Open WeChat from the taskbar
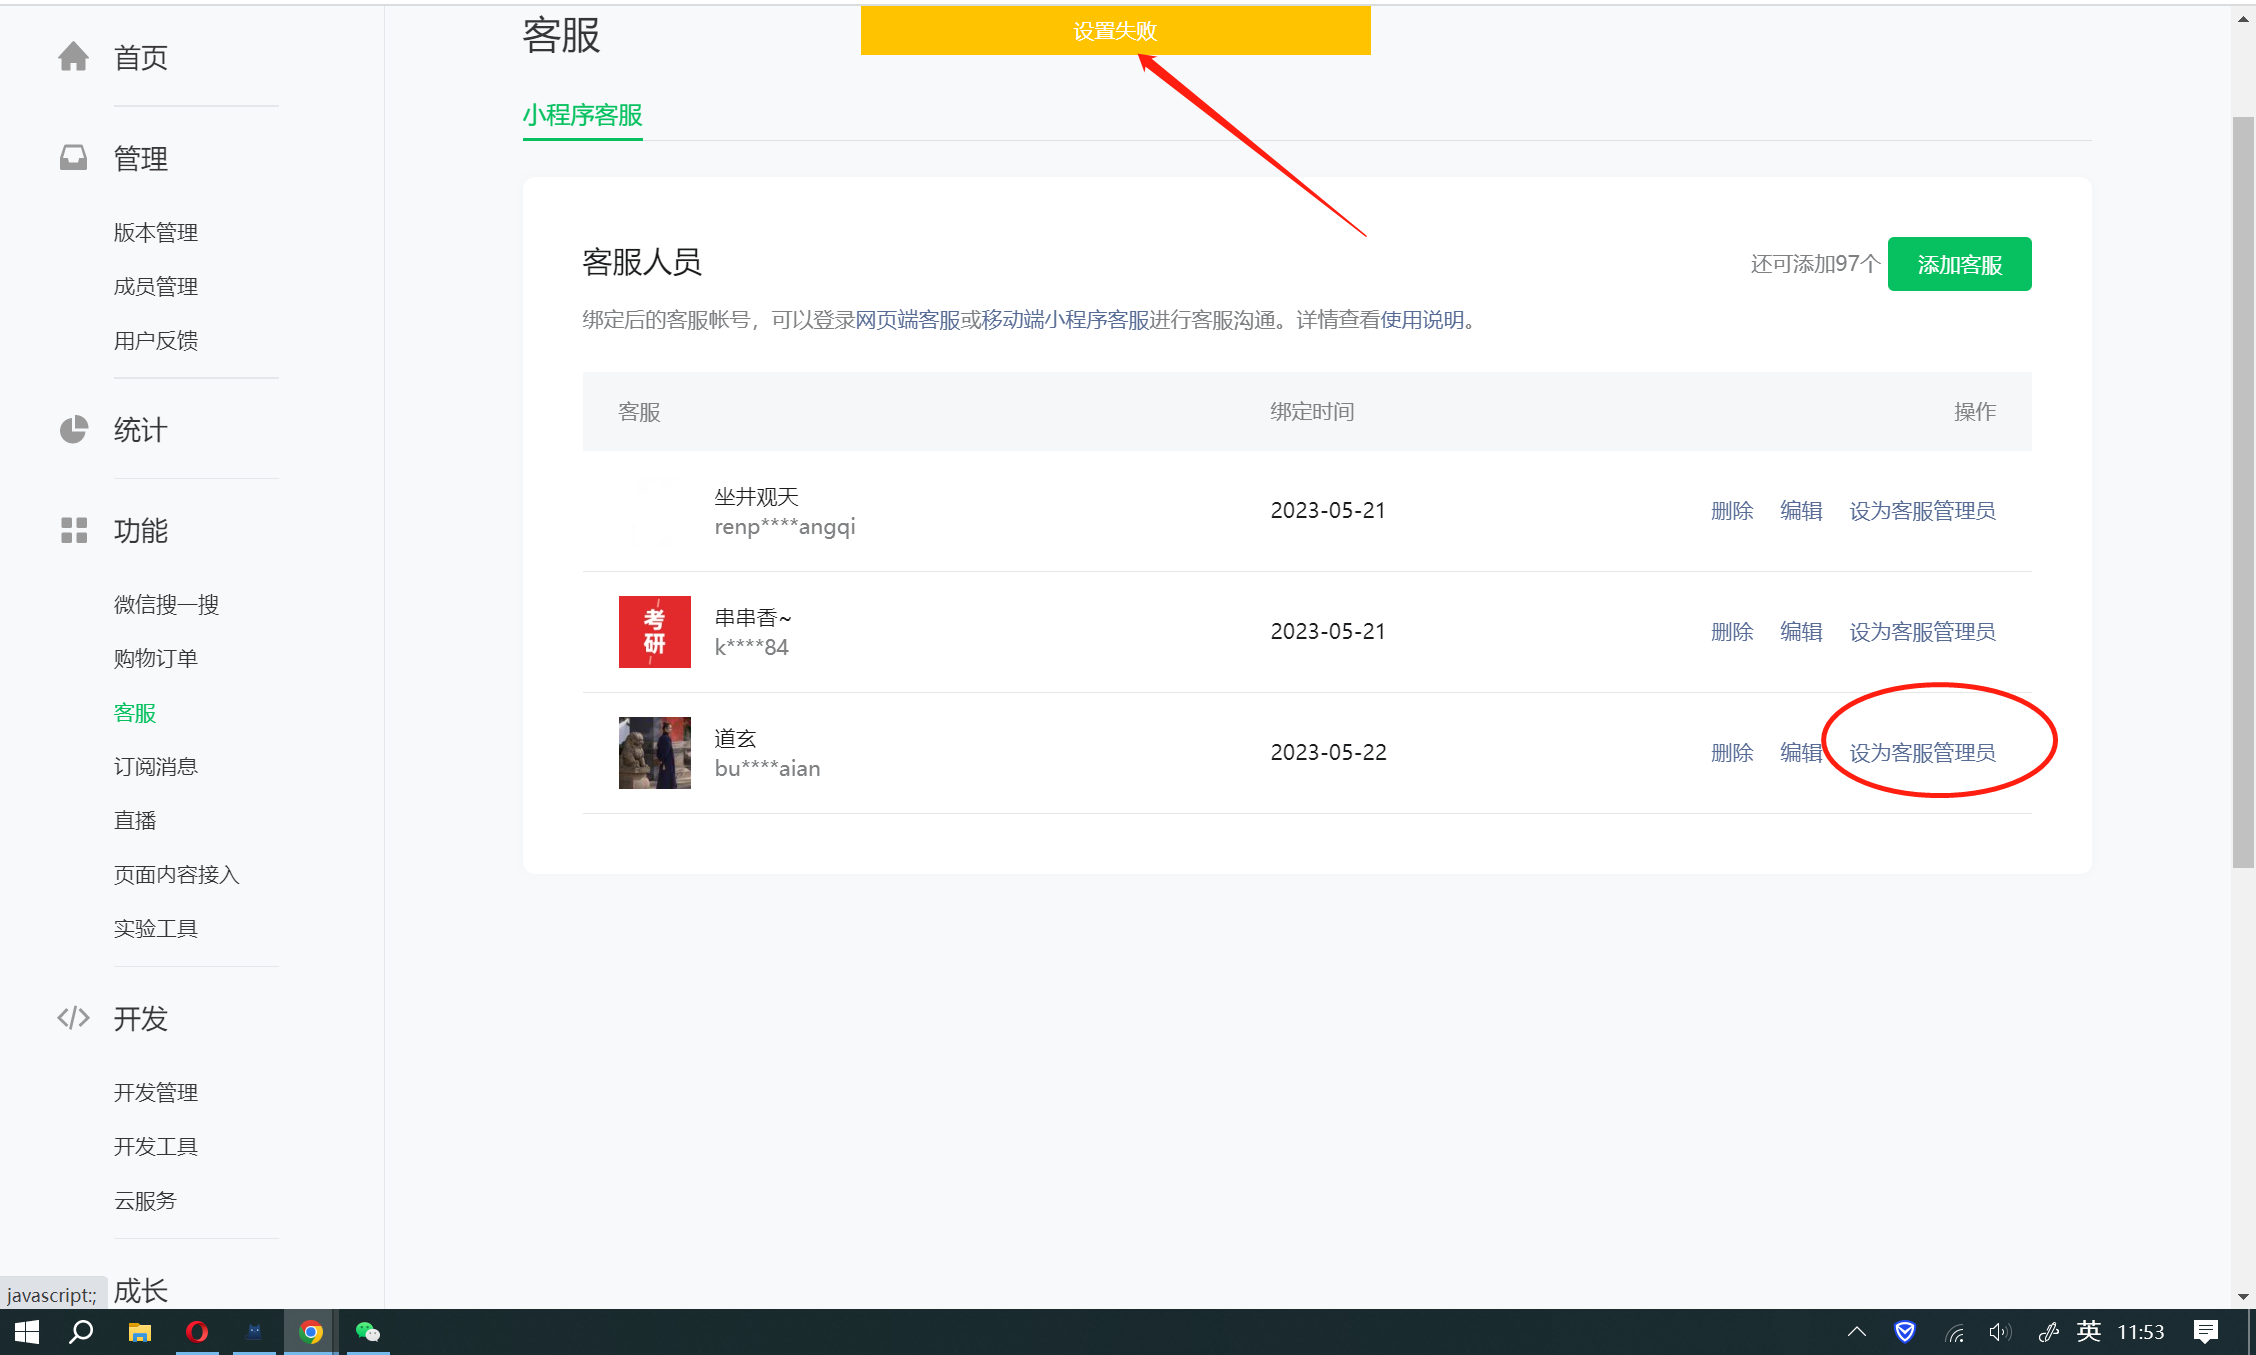2256x1355 pixels. [367, 1332]
